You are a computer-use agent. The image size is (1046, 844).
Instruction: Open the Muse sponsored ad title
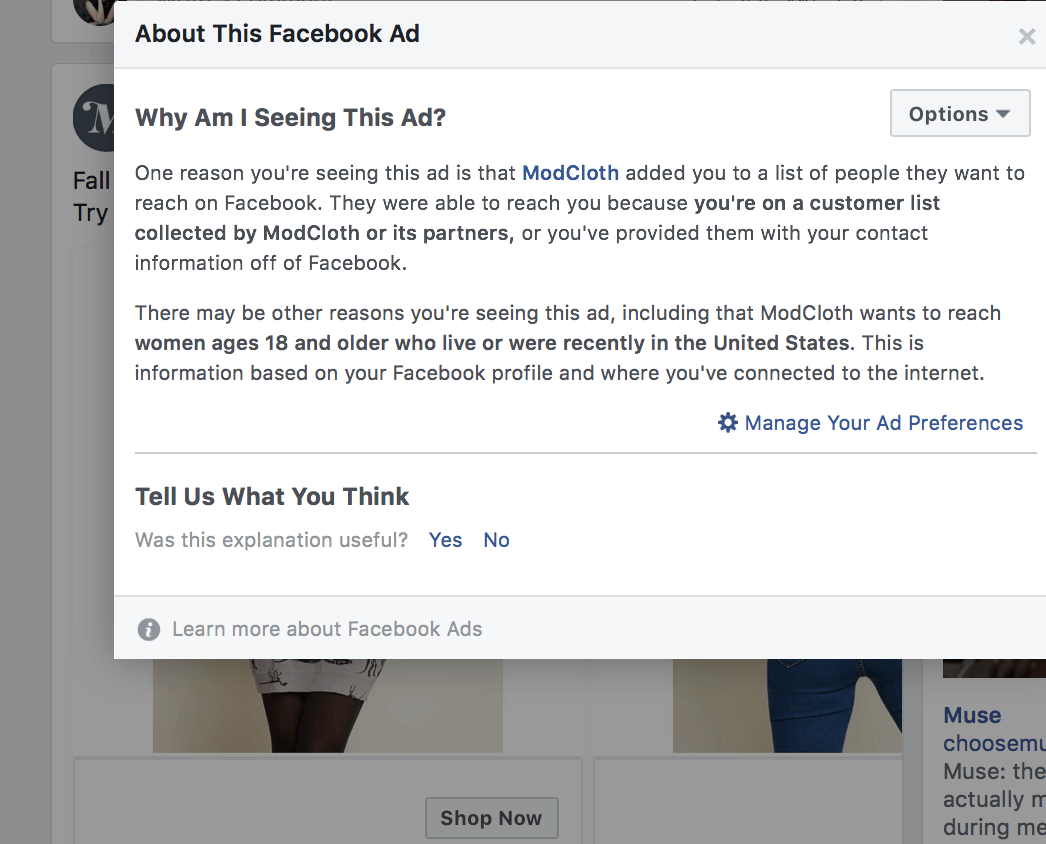point(972,715)
